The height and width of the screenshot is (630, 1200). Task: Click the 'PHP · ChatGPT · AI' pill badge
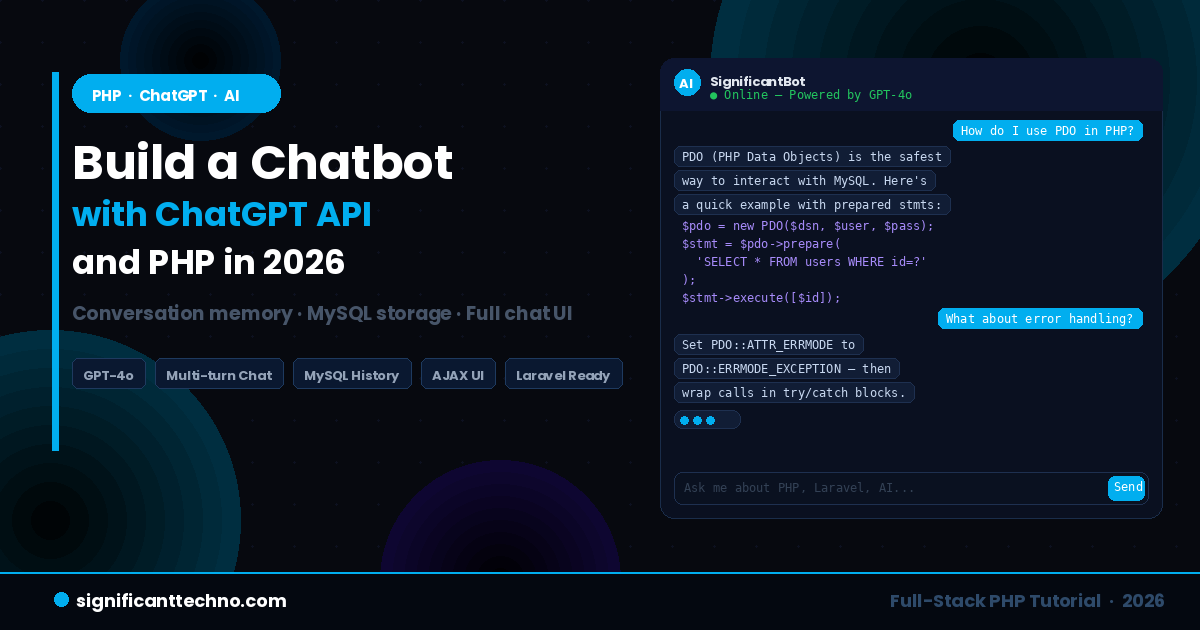point(176,94)
